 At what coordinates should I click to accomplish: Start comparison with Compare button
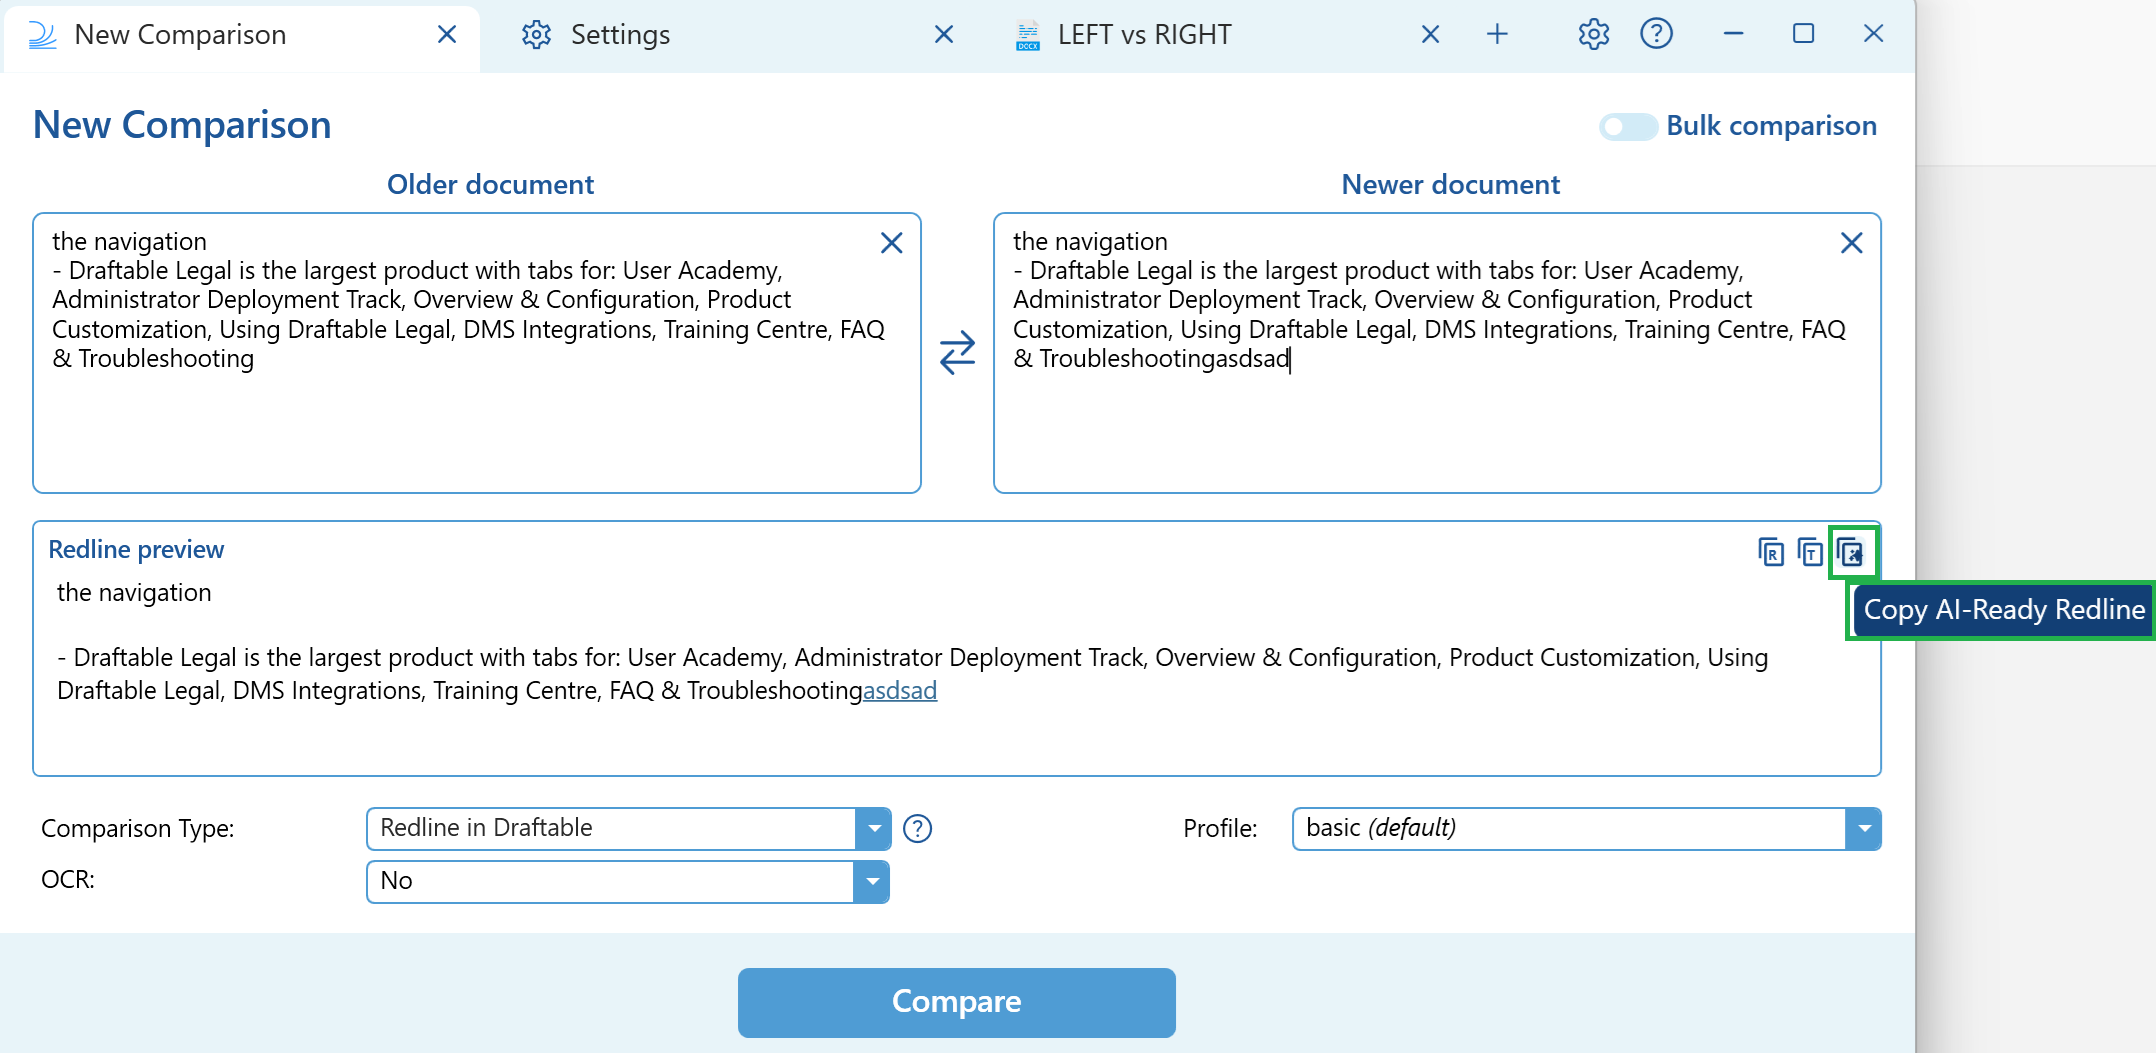pos(956,1002)
